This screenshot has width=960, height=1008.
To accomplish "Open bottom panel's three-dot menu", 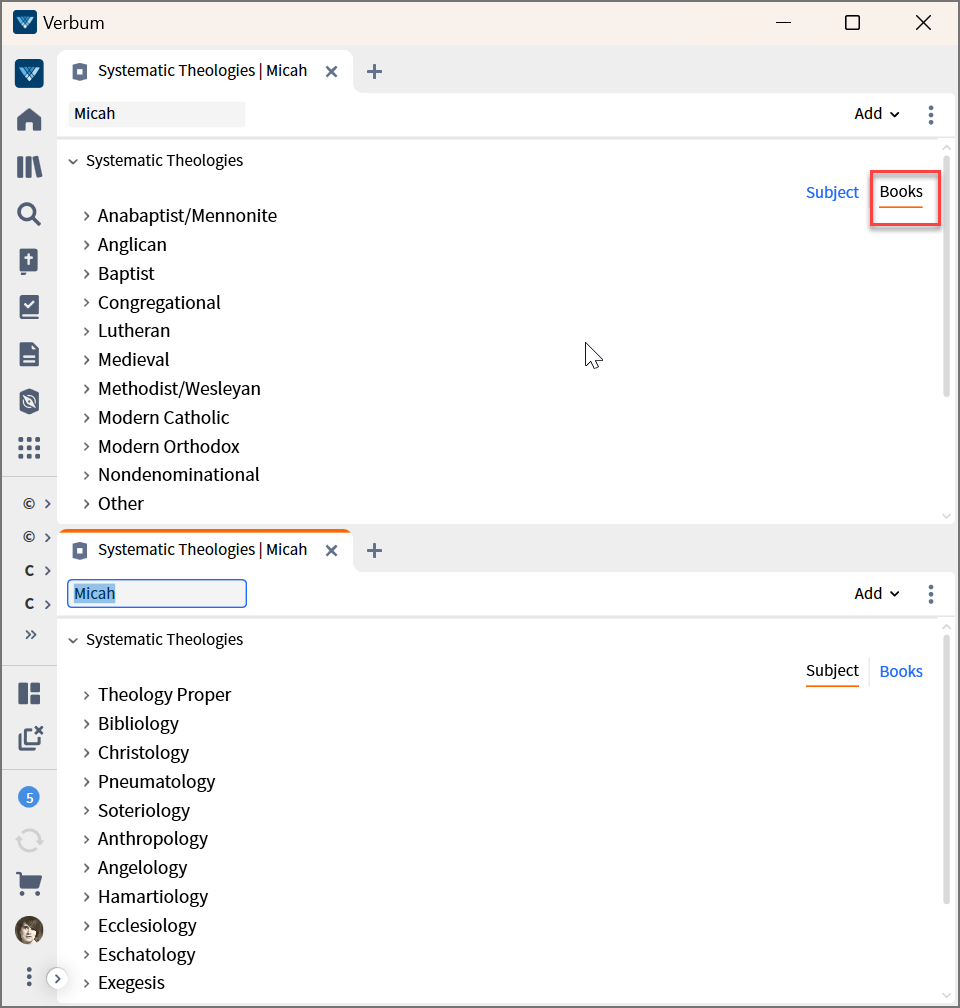I will point(930,594).
